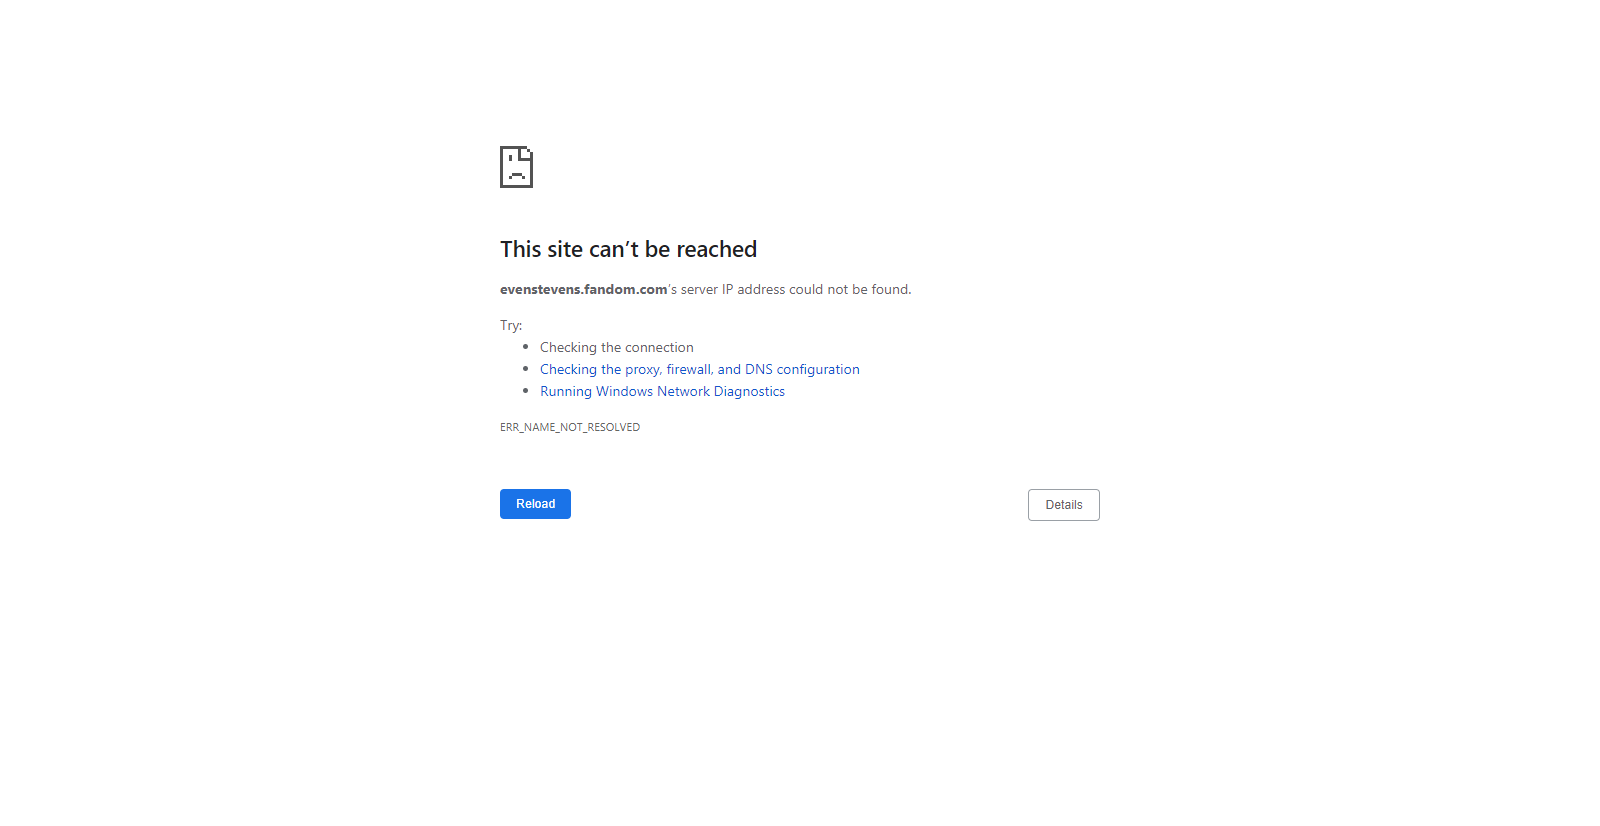
Task: Click the "Try:" label
Action: pyautogui.click(x=511, y=325)
